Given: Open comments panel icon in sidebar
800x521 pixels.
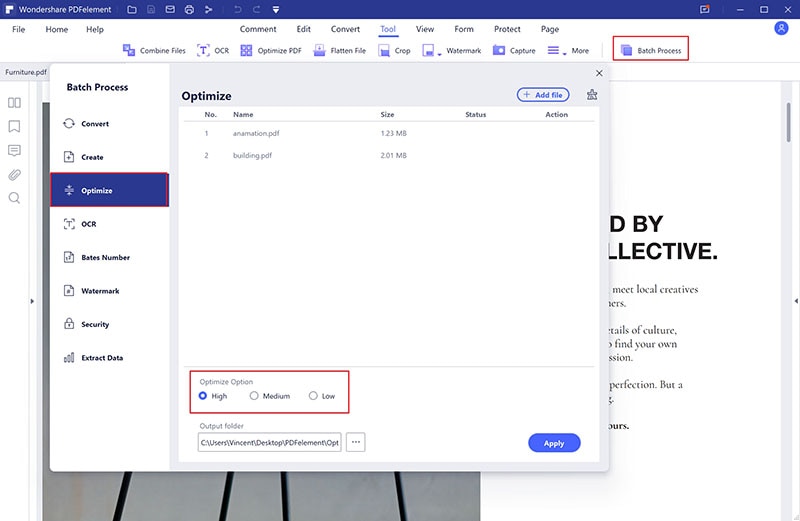Looking at the screenshot, I should (x=14, y=151).
